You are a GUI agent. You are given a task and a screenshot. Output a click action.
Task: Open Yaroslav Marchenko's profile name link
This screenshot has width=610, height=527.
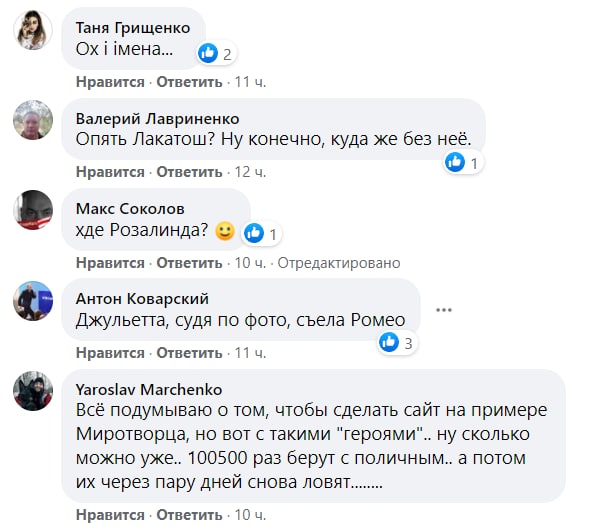(149, 389)
